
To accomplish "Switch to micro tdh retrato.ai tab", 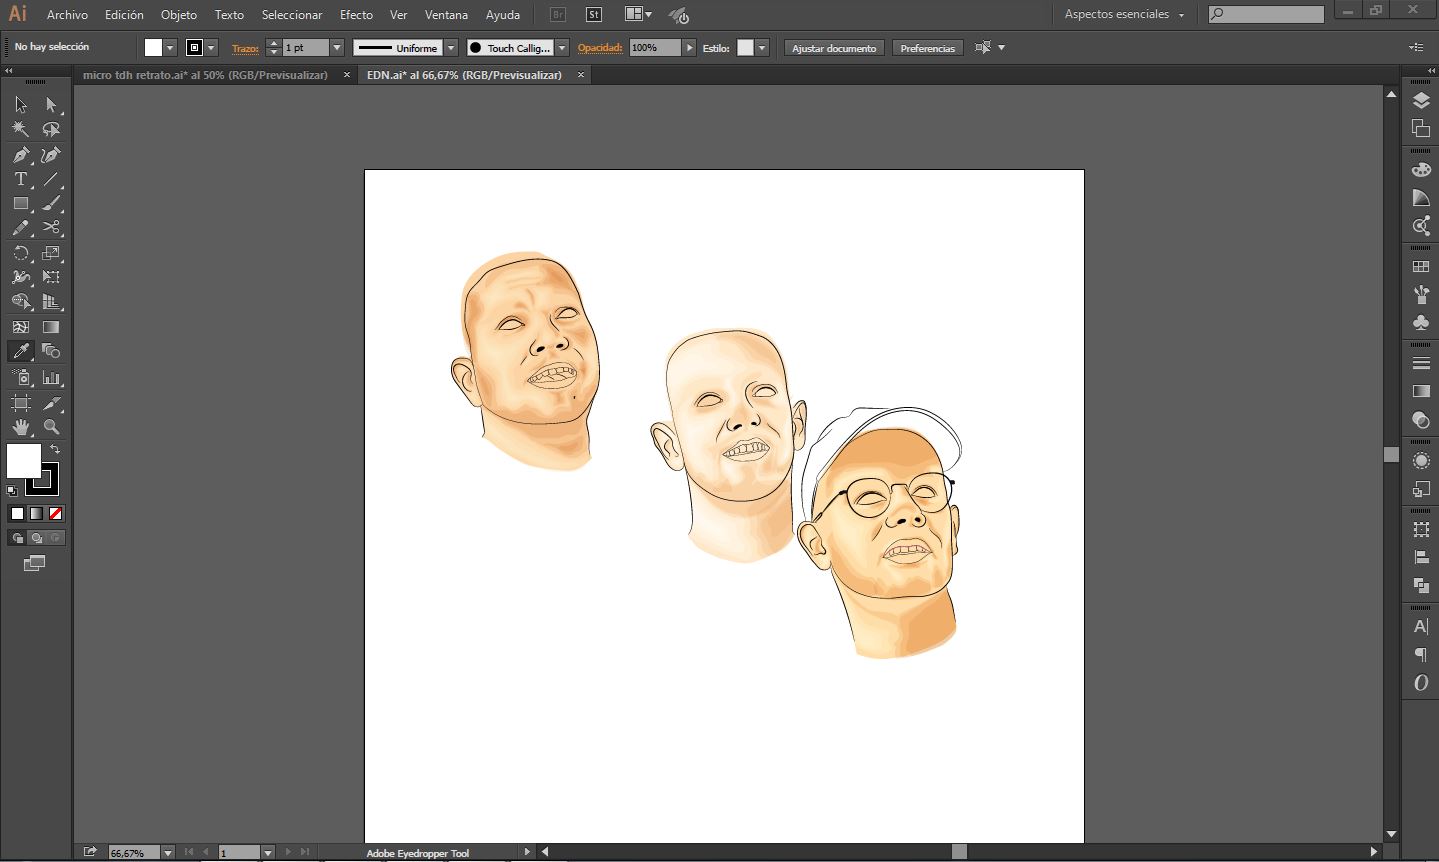I will pos(205,75).
